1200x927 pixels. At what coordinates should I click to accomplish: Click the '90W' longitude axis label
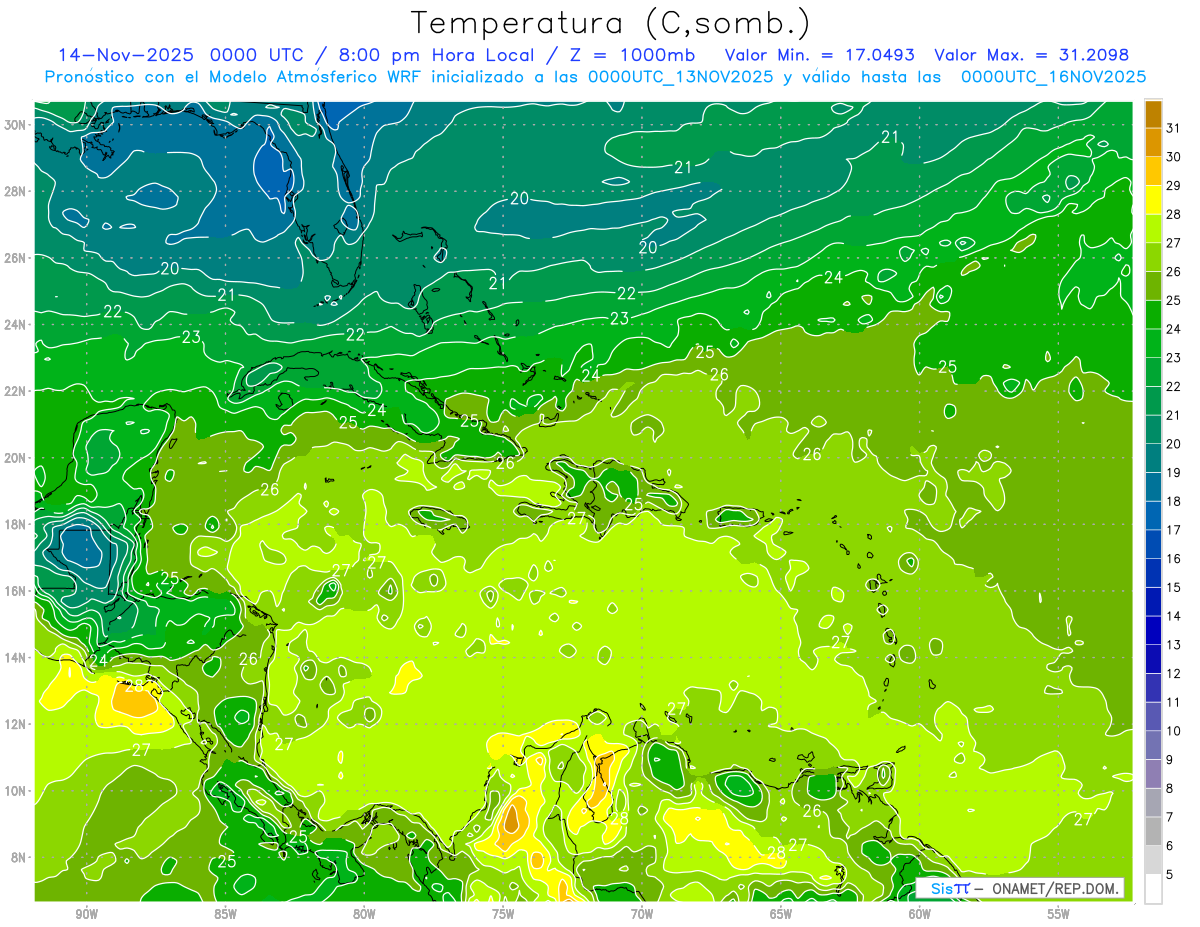click(86, 914)
